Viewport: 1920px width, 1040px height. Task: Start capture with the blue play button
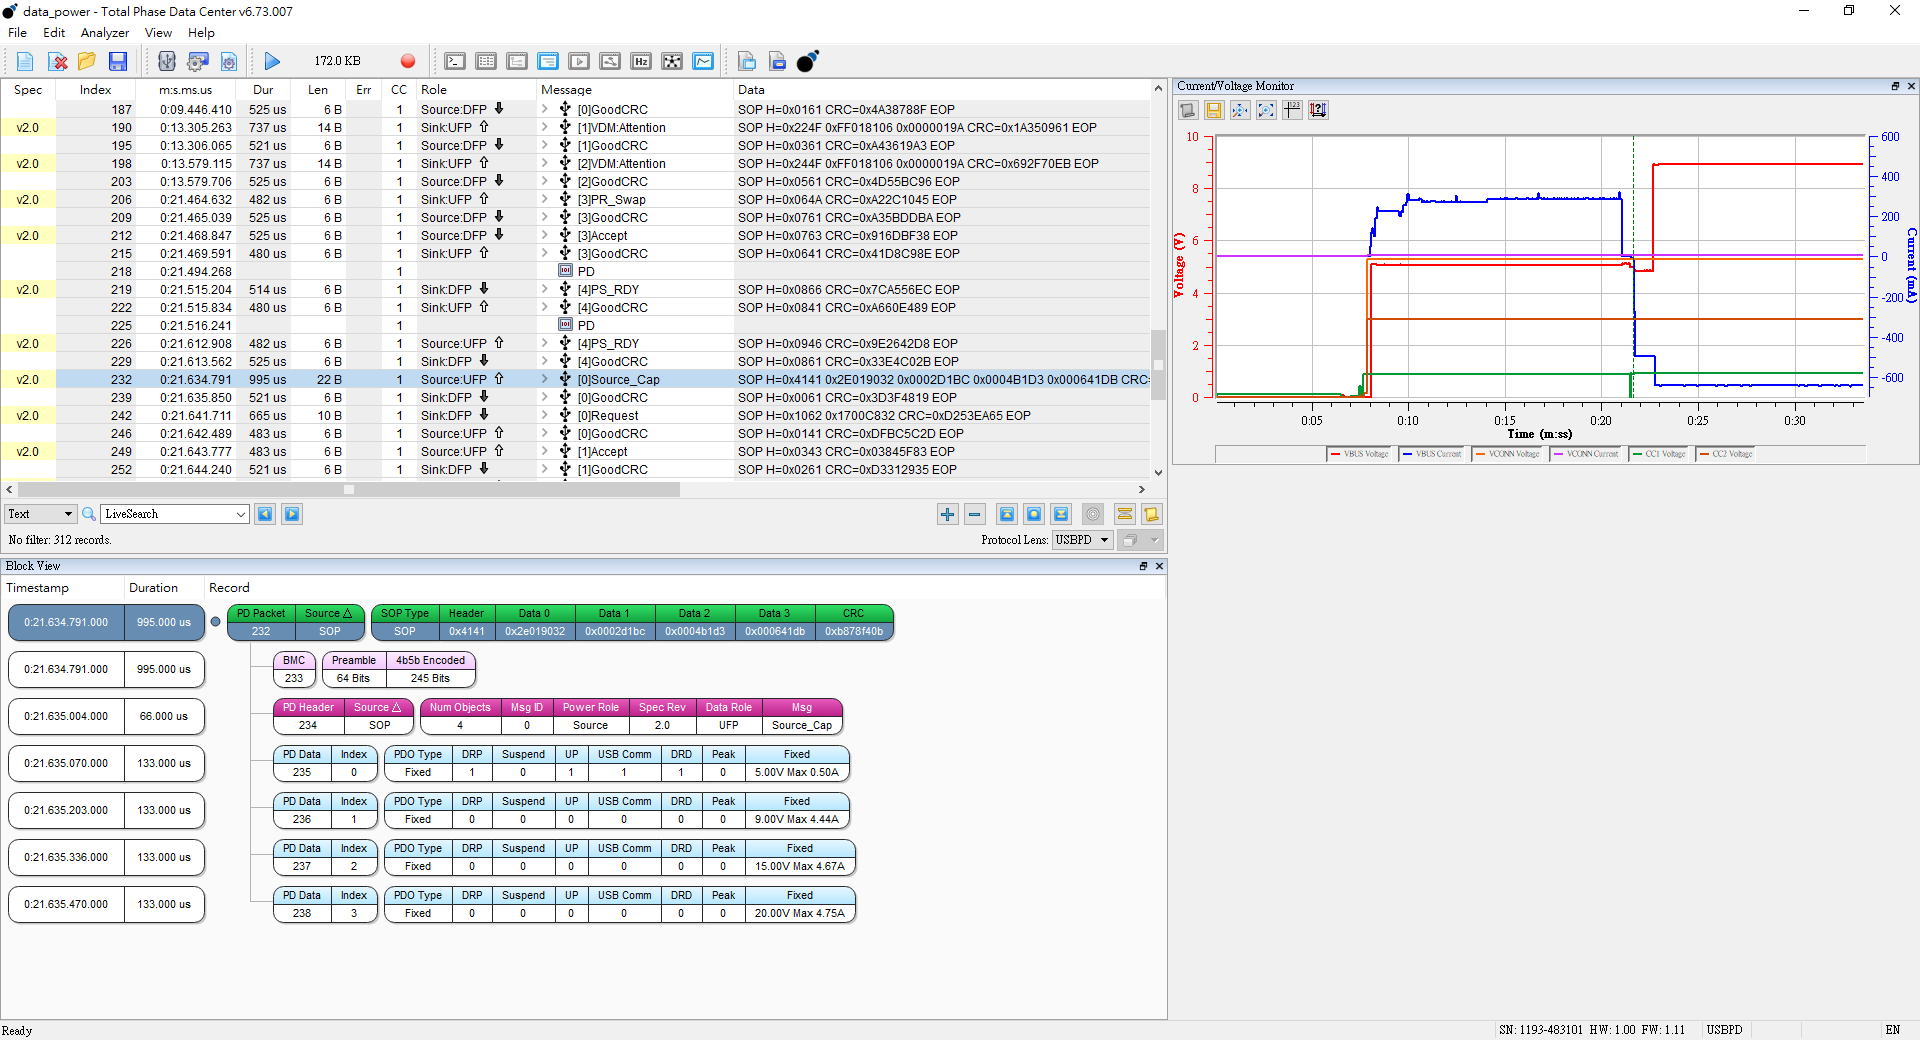click(x=272, y=62)
